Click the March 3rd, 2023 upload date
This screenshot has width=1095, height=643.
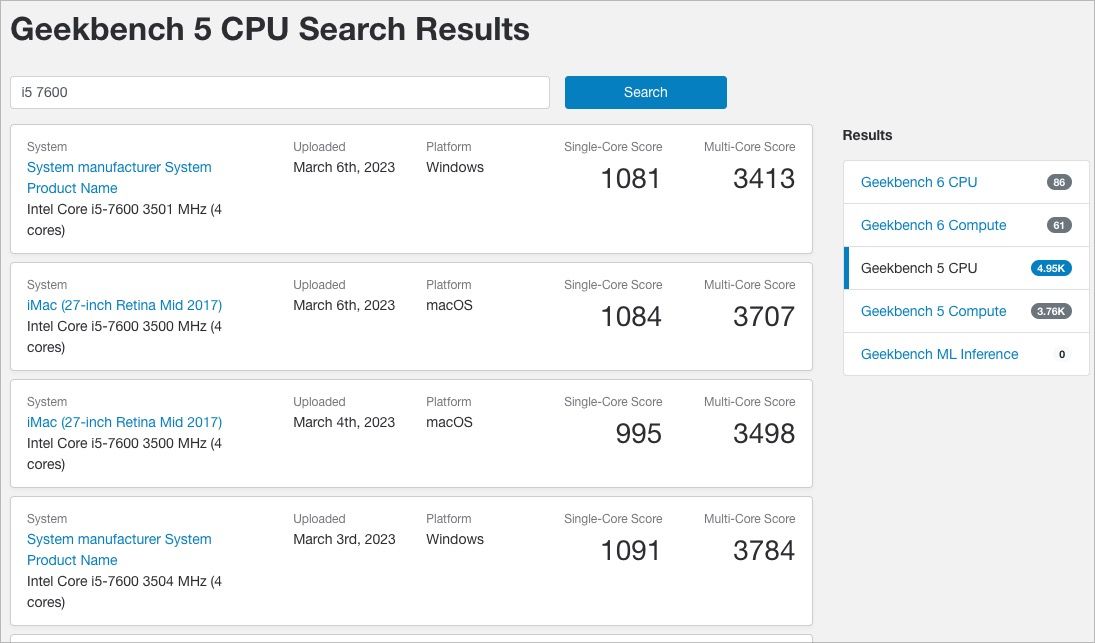pos(344,539)
